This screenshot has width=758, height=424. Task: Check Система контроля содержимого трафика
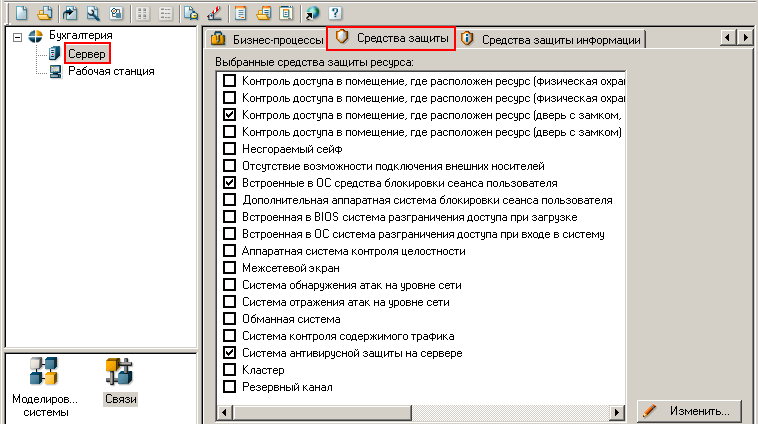point(229,336)
